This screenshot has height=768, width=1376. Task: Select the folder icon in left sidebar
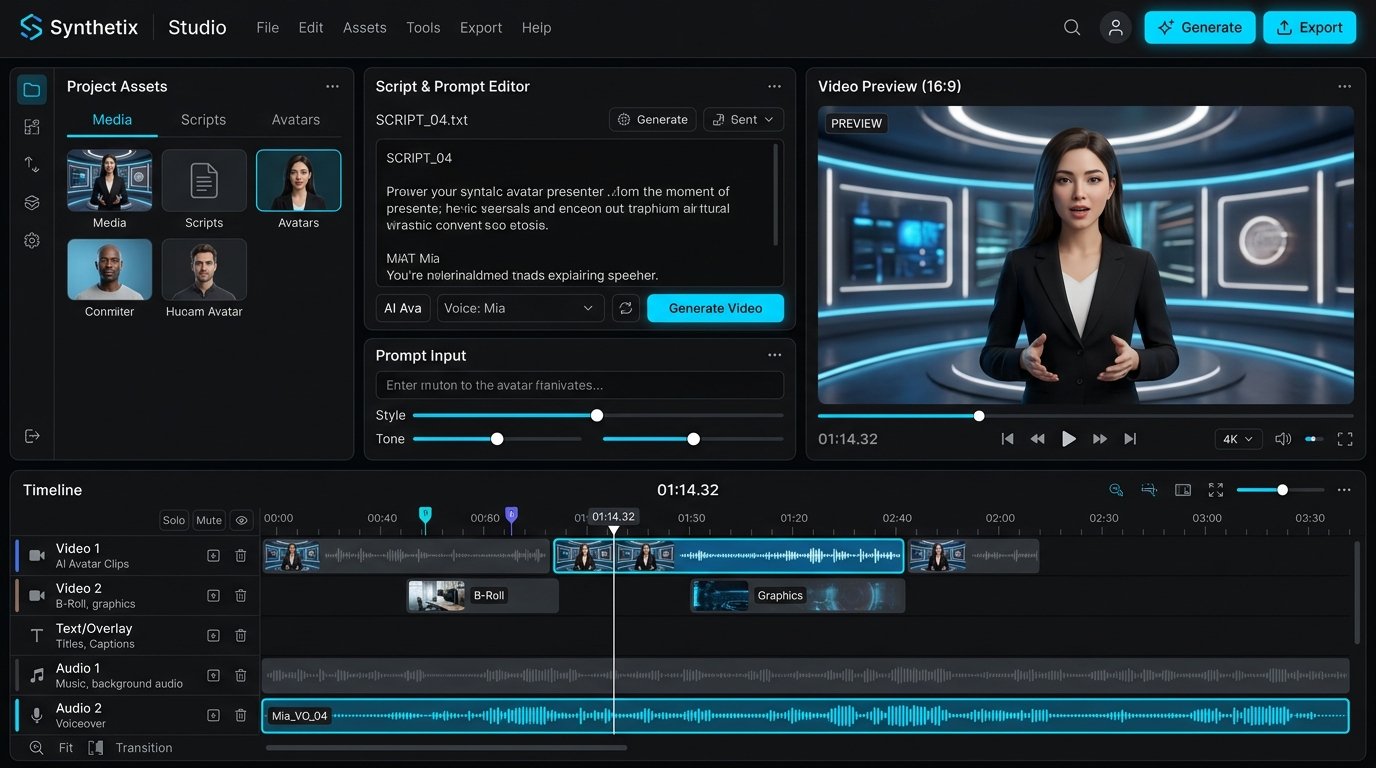coord(32,90)
